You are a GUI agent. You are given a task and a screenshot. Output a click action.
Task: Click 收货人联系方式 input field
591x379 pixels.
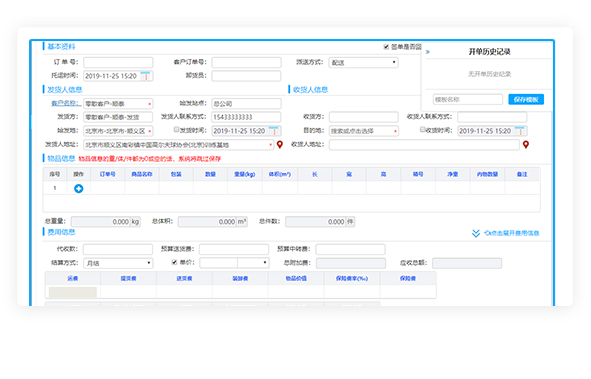pos(492,117)
